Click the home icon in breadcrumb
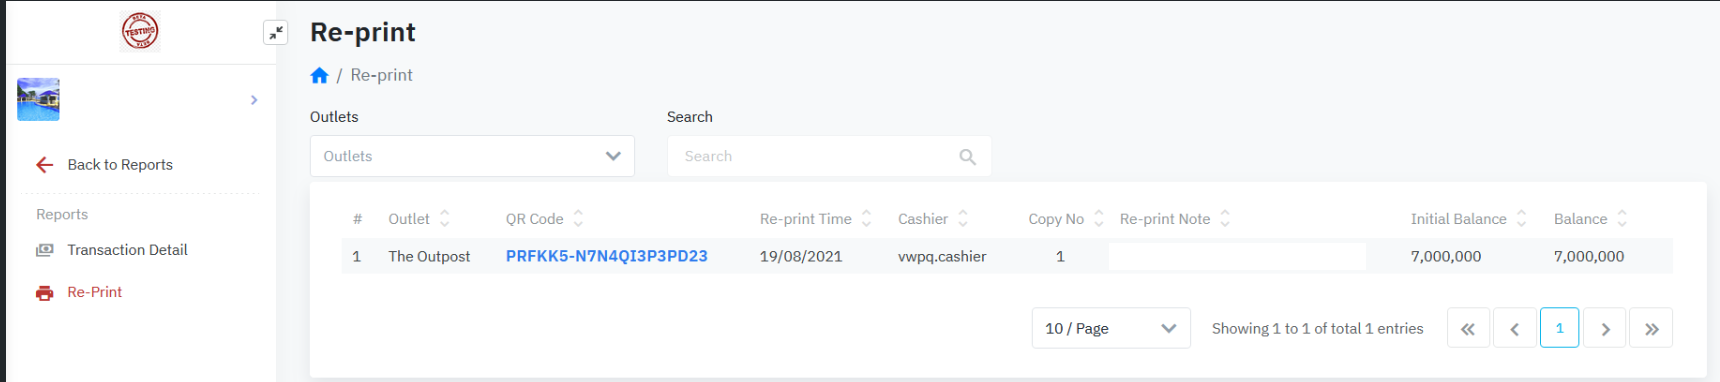 (x=320, y=75)
